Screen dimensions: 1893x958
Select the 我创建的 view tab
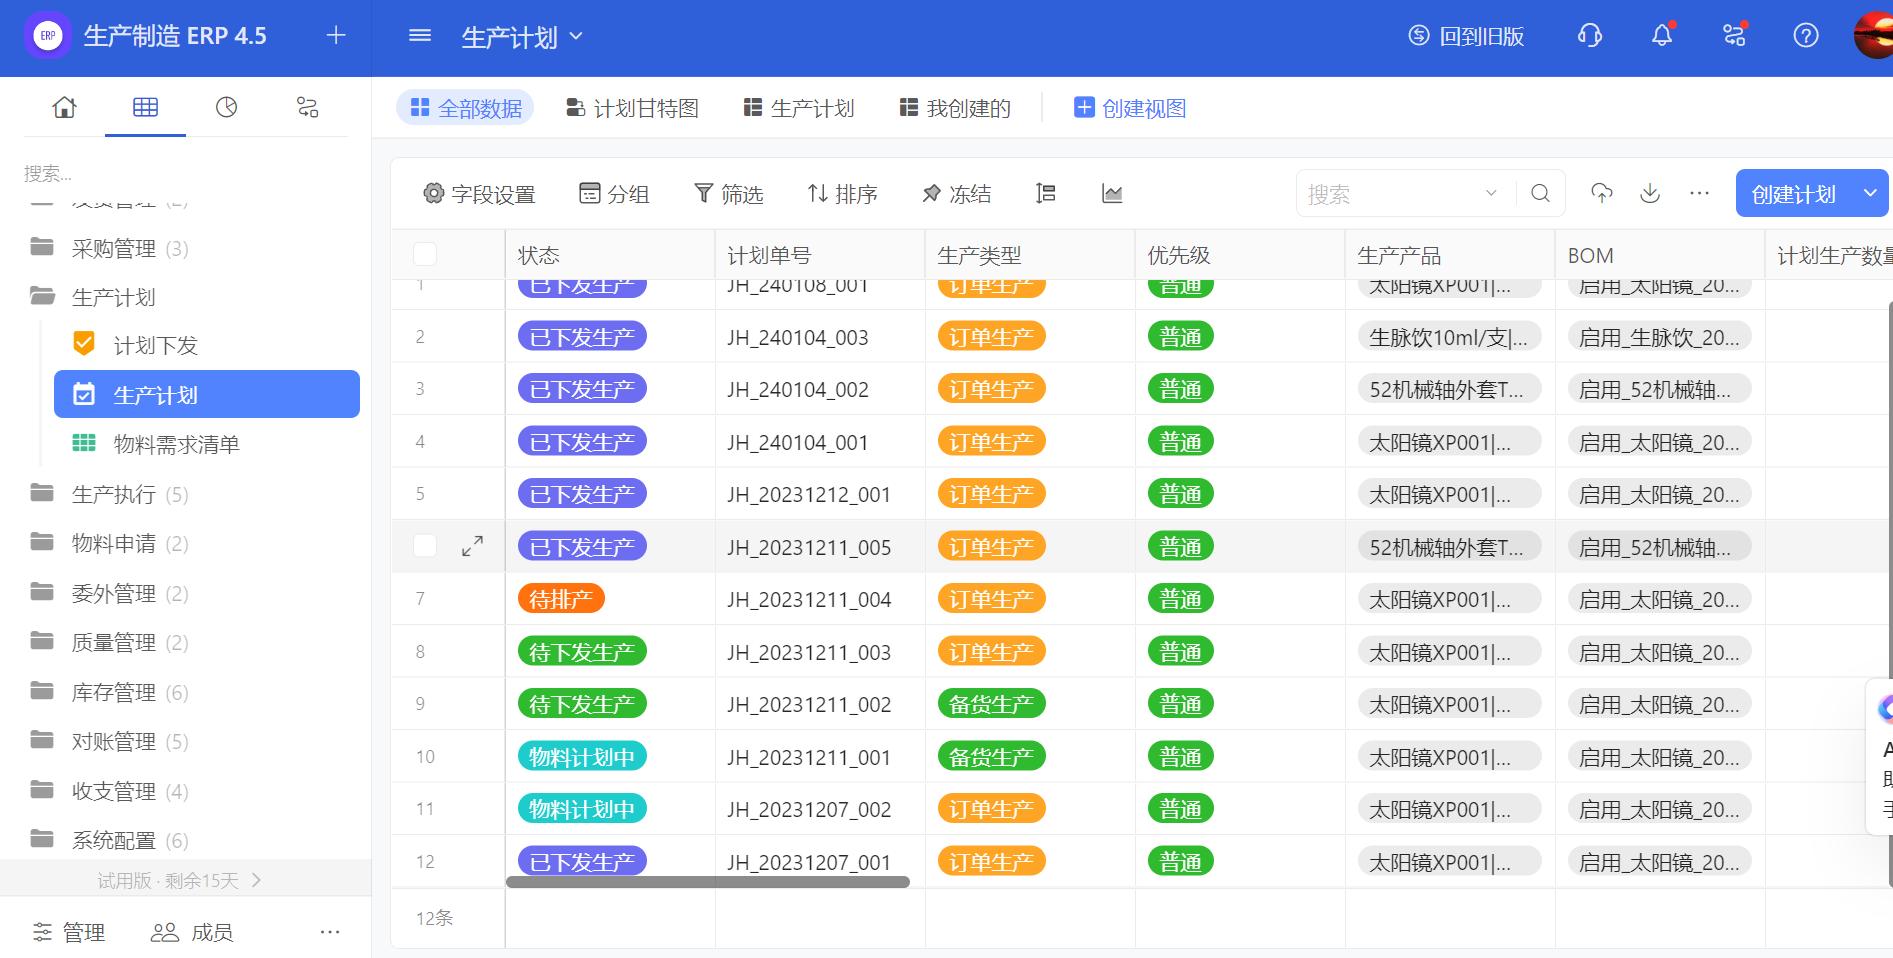click(955, 108)
